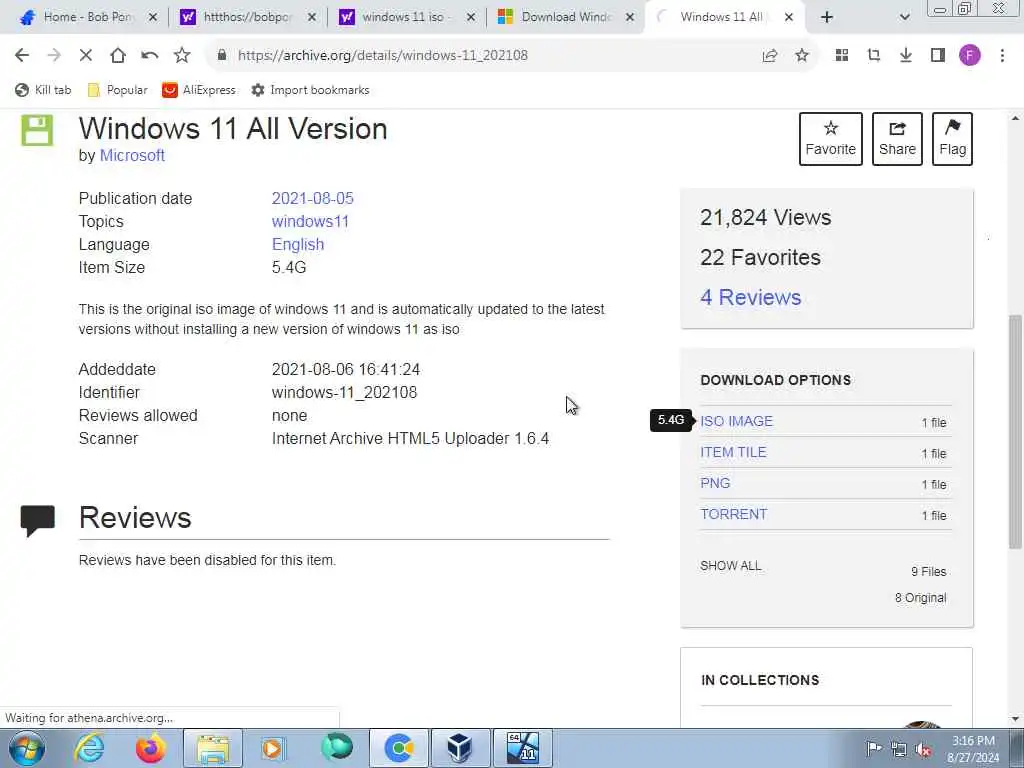
Task: Click the Kill tab bookmark
Action: click(43, 90)
